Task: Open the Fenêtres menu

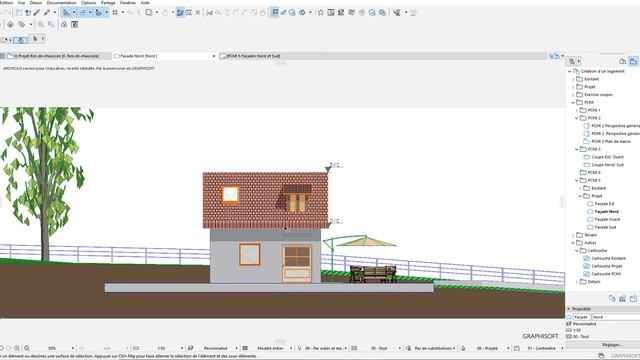Action: (128, 2)
